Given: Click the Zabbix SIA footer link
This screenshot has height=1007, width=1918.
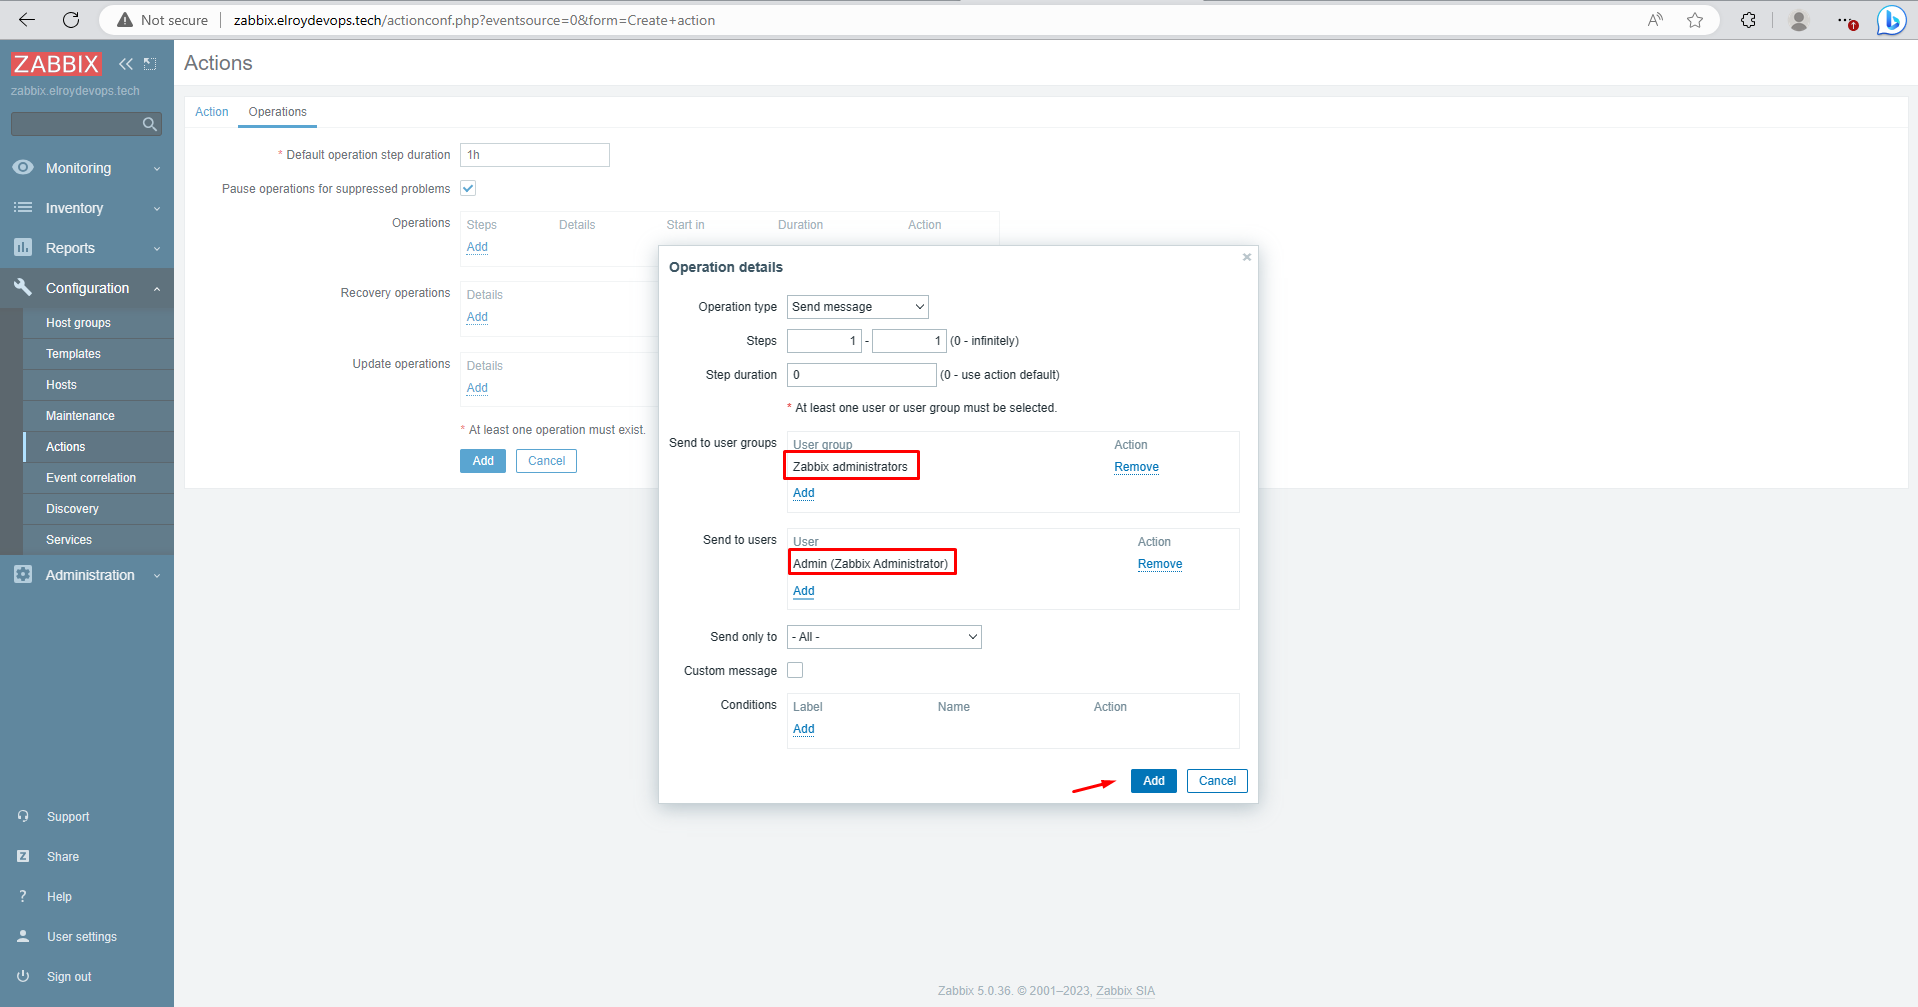Looking at the screenshot, I should coord(1125,991).
